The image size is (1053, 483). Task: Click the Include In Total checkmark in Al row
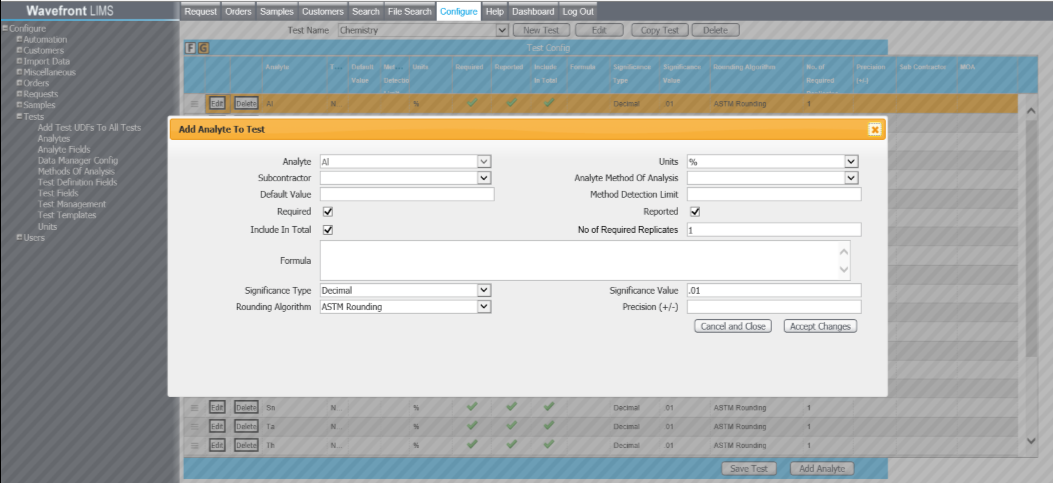[x=549, y=103]
